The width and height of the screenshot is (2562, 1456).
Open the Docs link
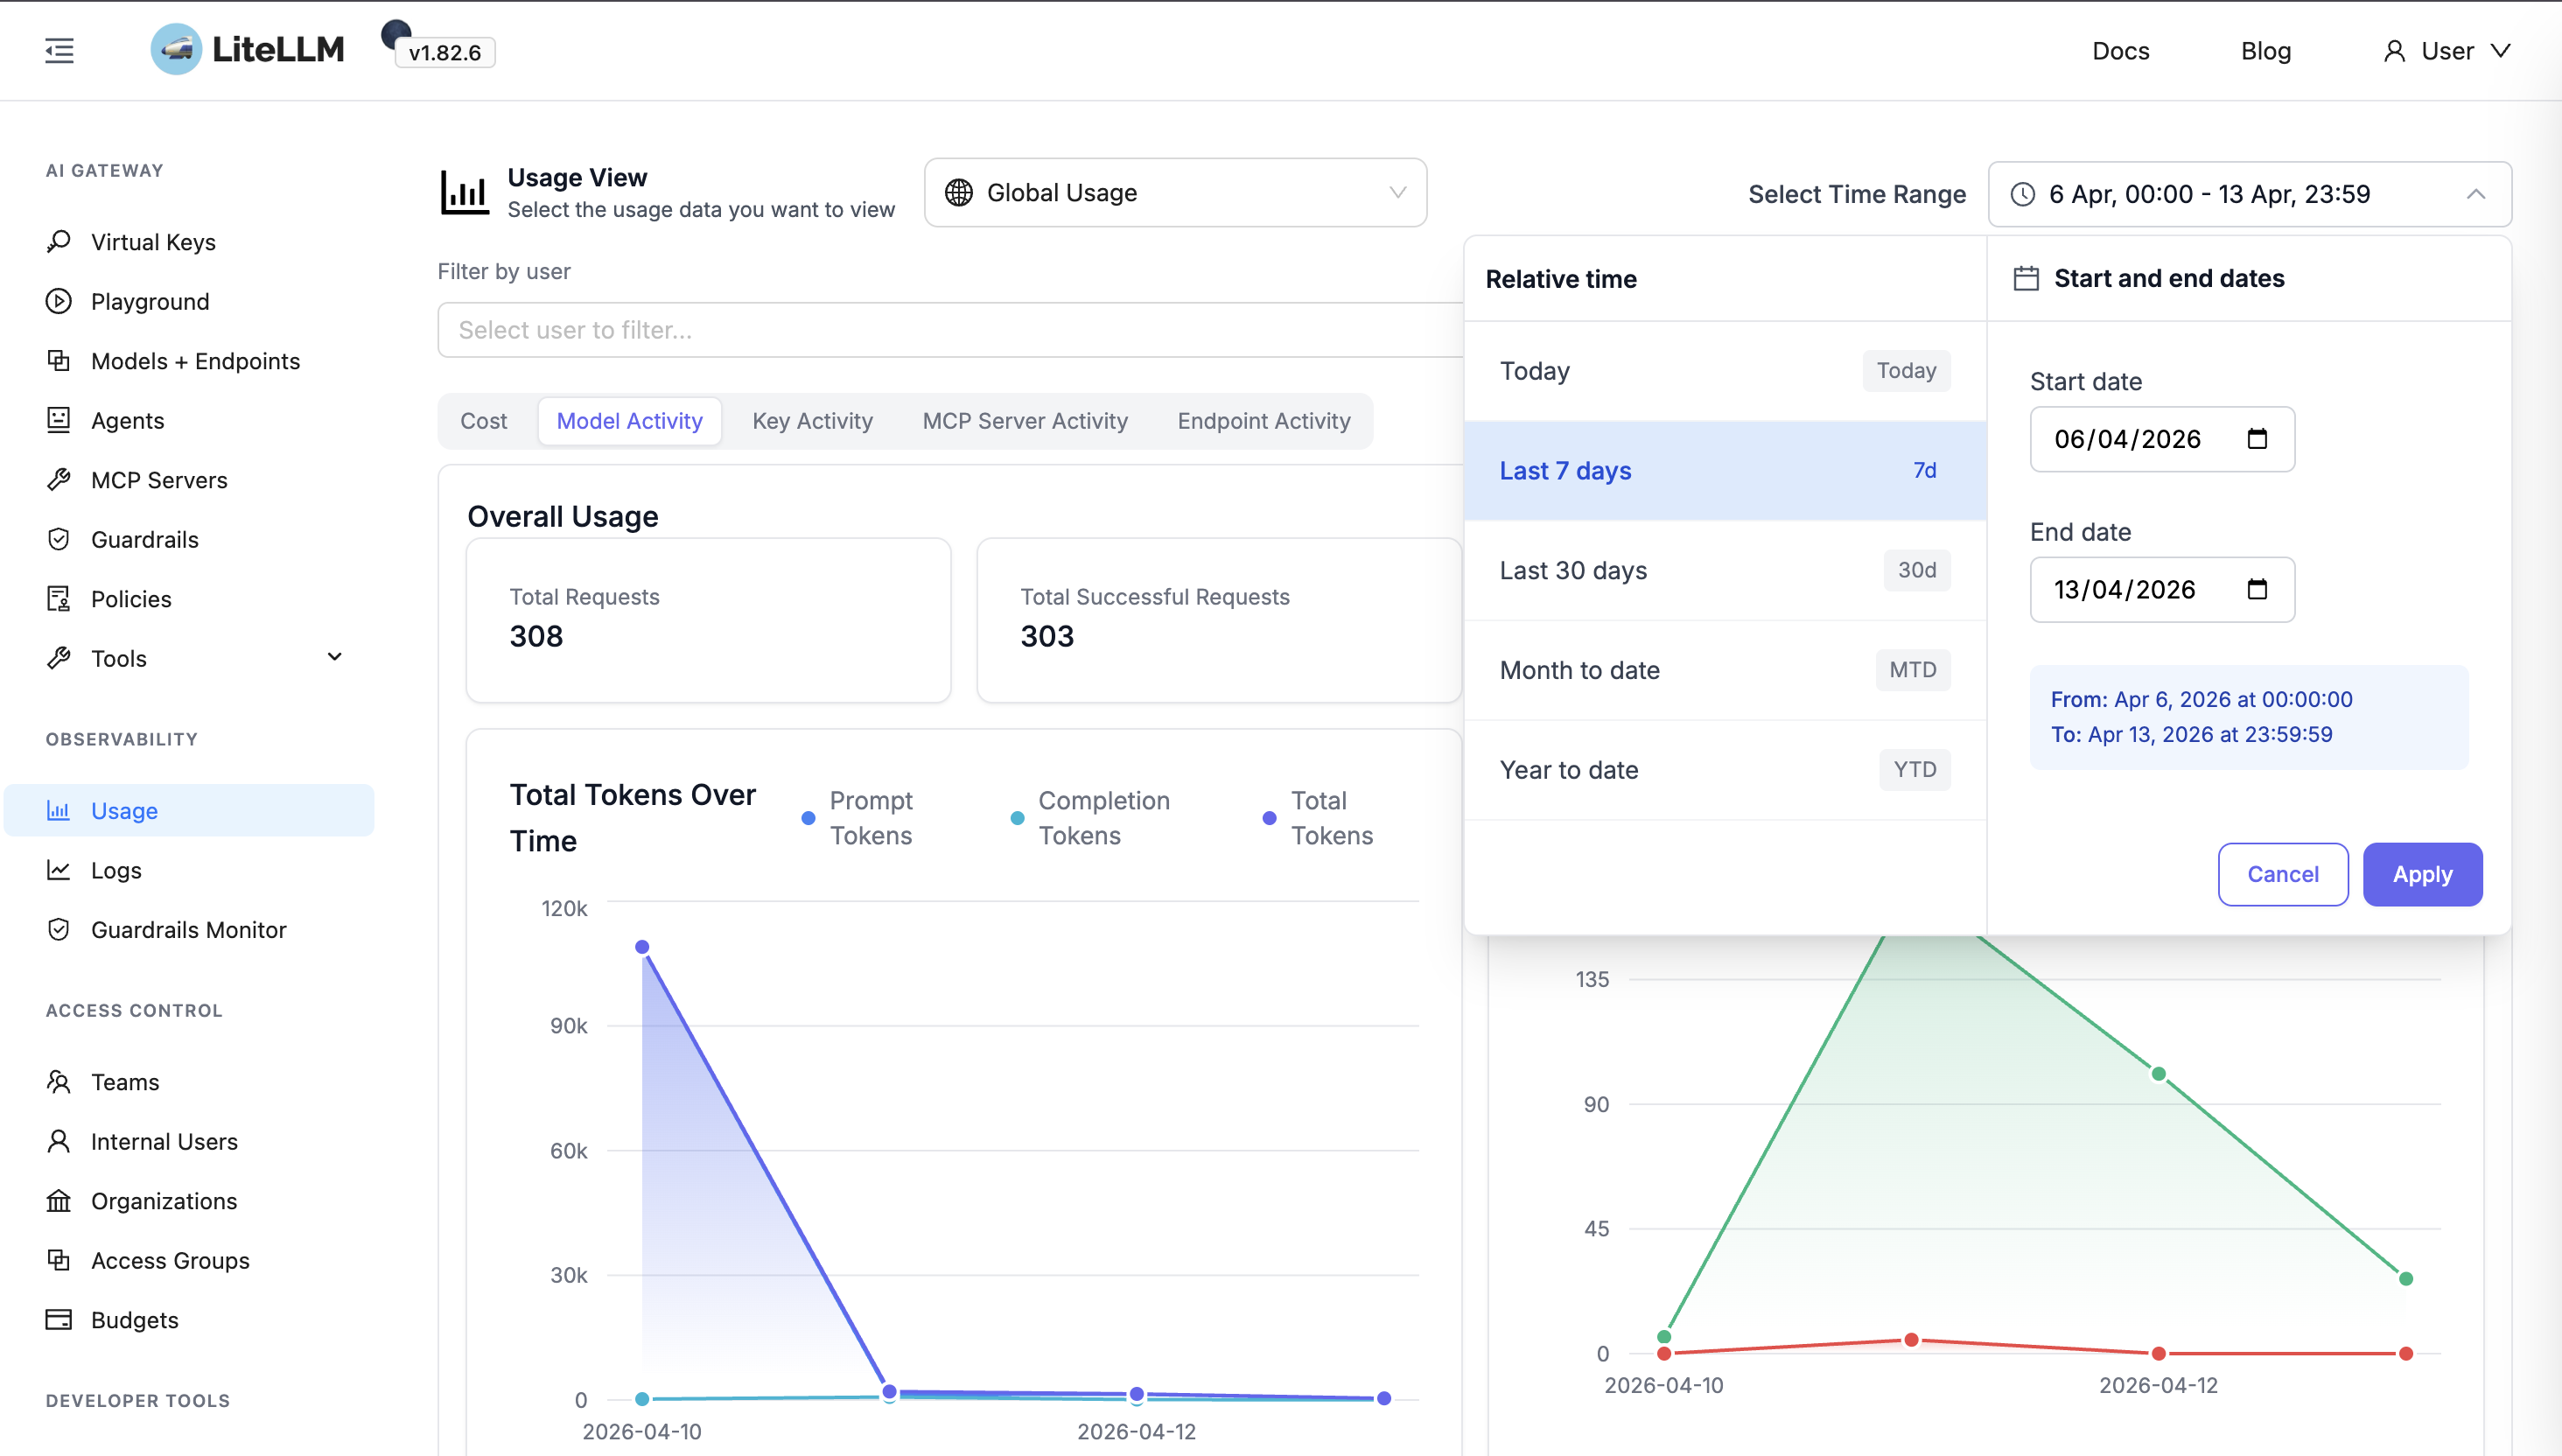pos(2121,50)
